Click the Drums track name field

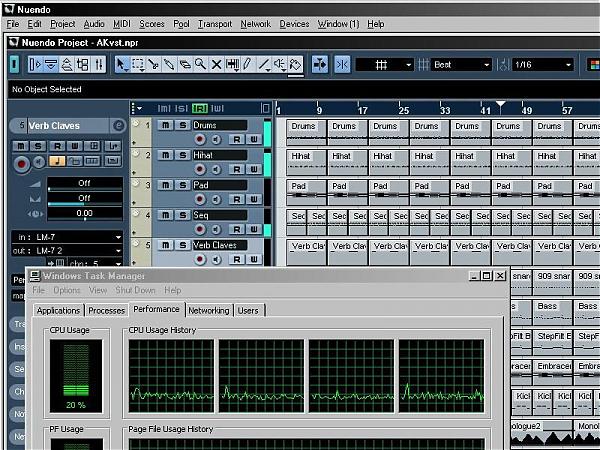(218, 125)
